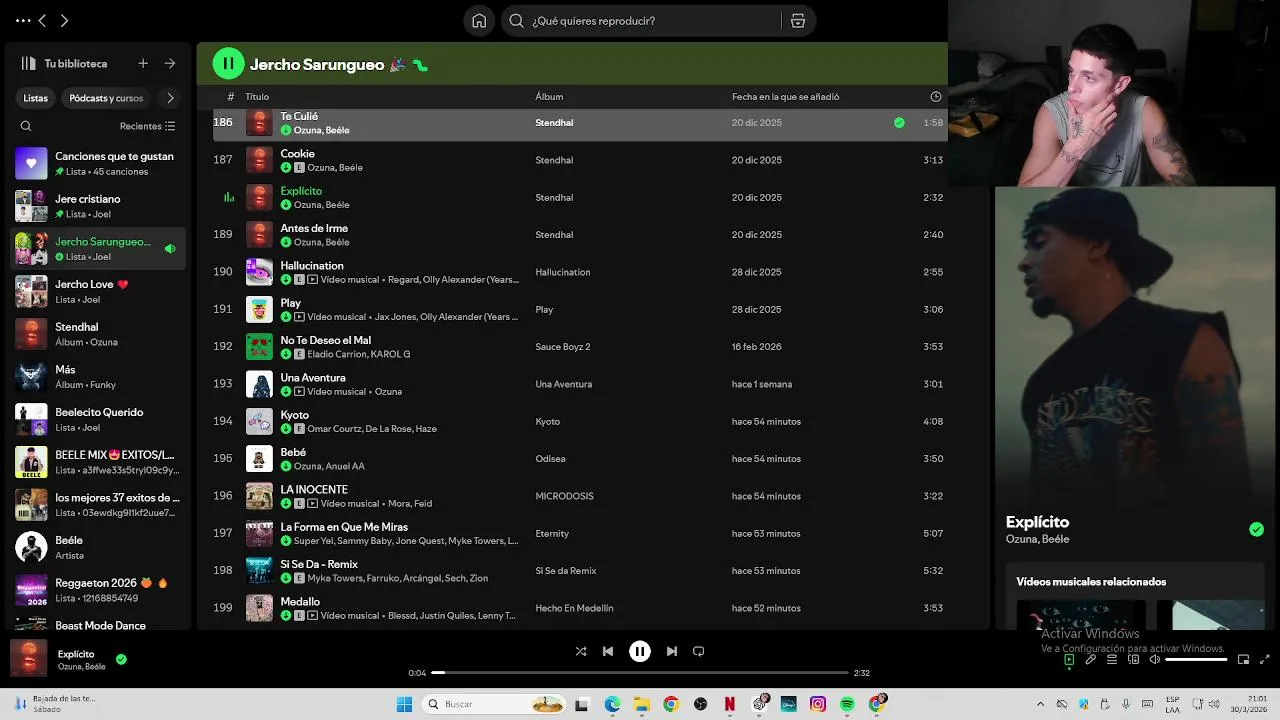Enter full screen mode in the player
This screenshot has width=1280, height=720.
point(1265,659)
